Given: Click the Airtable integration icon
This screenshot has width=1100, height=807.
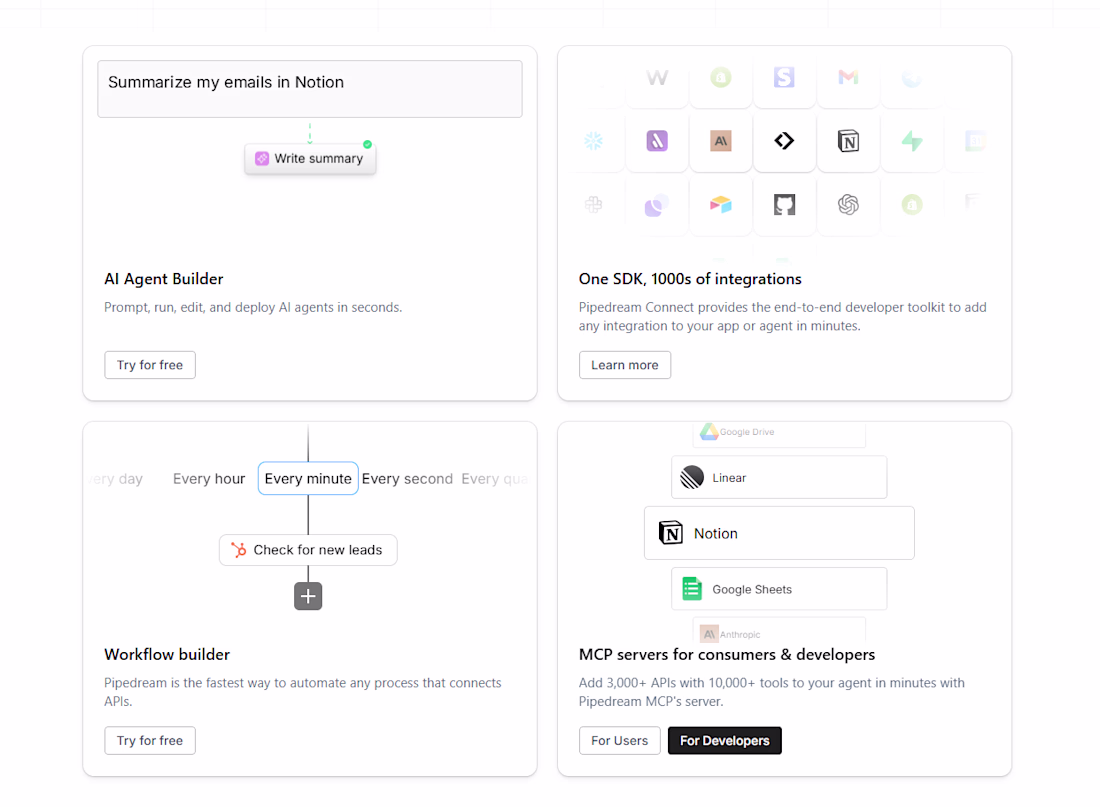Looking at the screenshot, I should [720, 205].
